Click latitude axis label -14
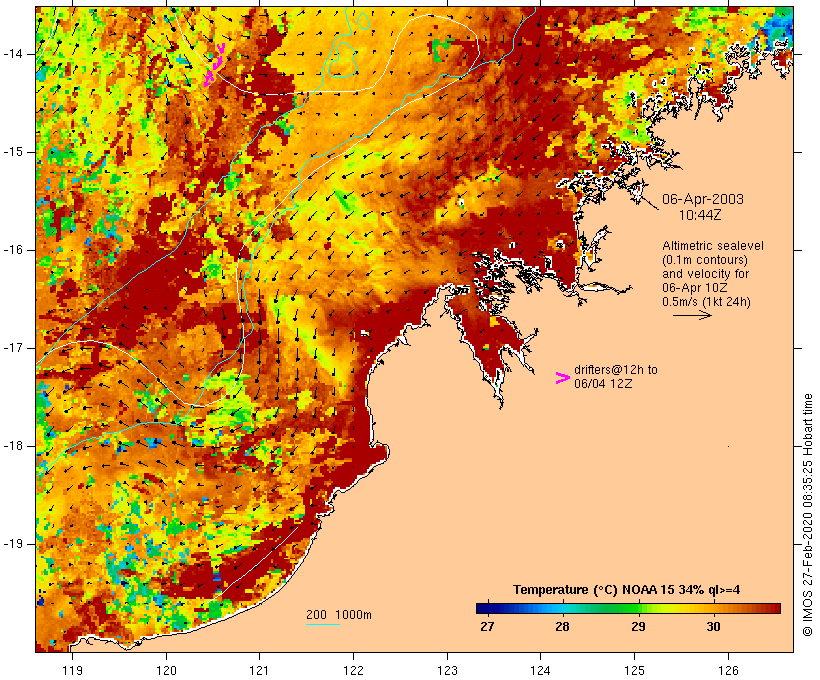Image resolution: width=820 pixels, height=680 pixels. (13, 54)
